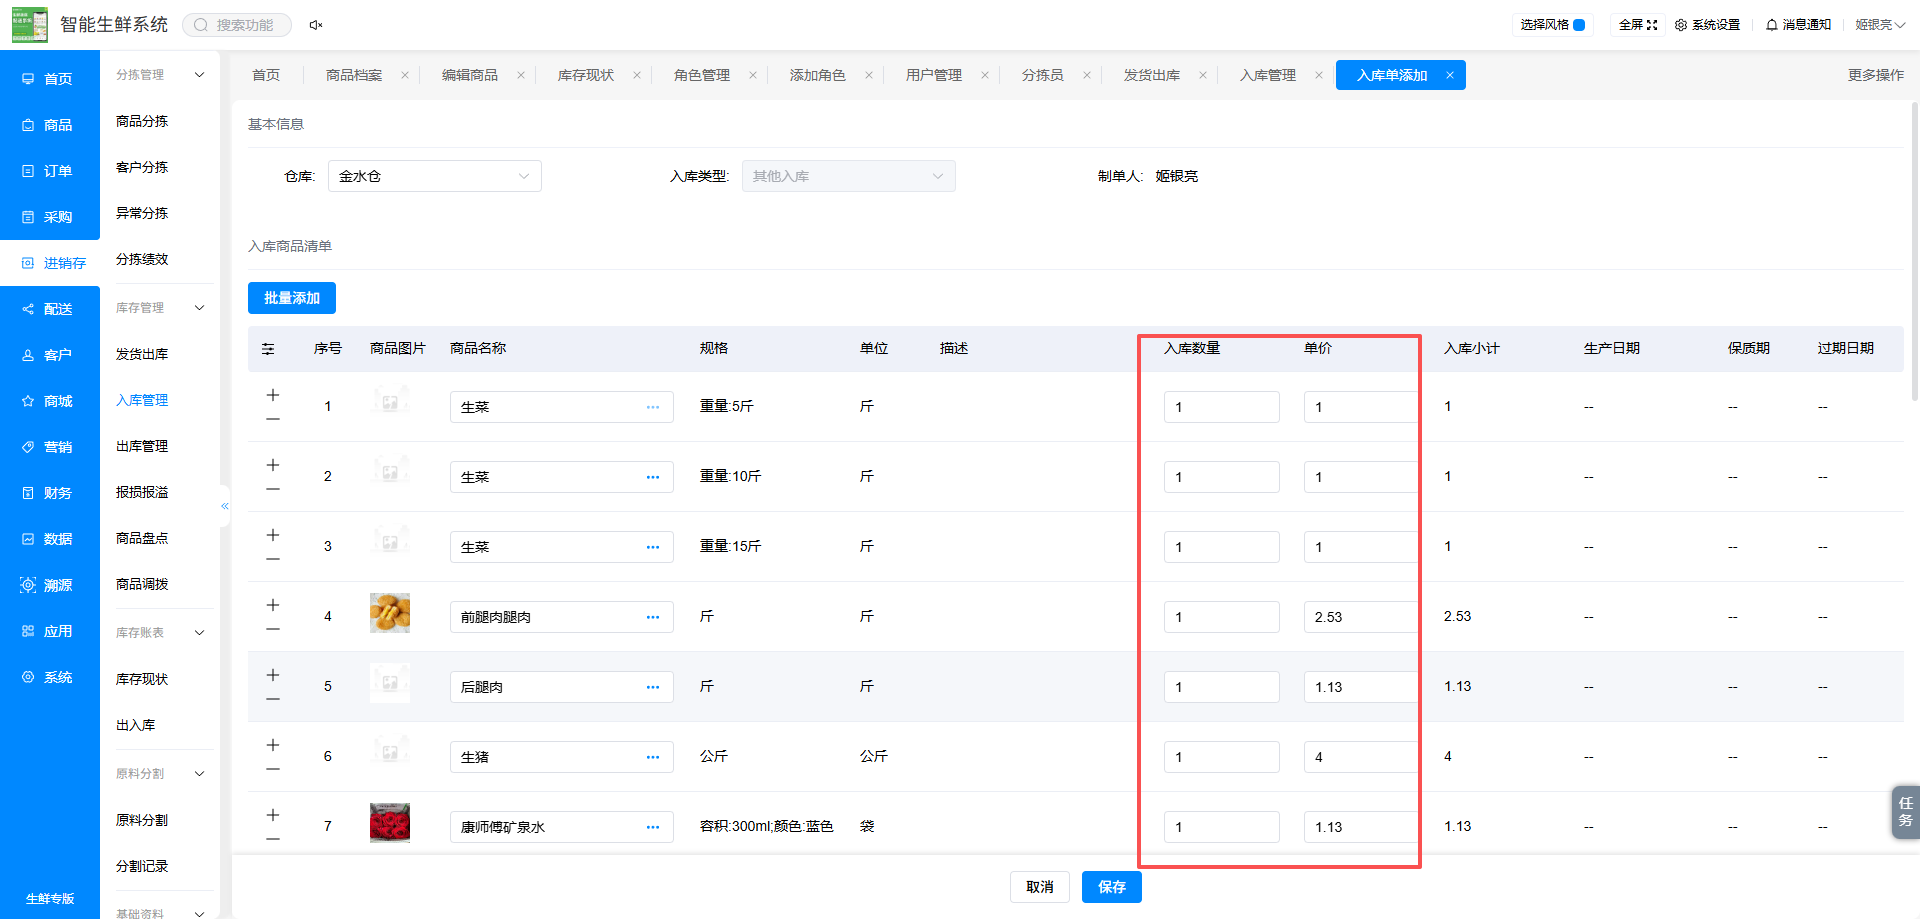The height and width of the screenshot is (919, 1920).
Task: Open 发货出库 in the side menu
Action: click(142, 354)
